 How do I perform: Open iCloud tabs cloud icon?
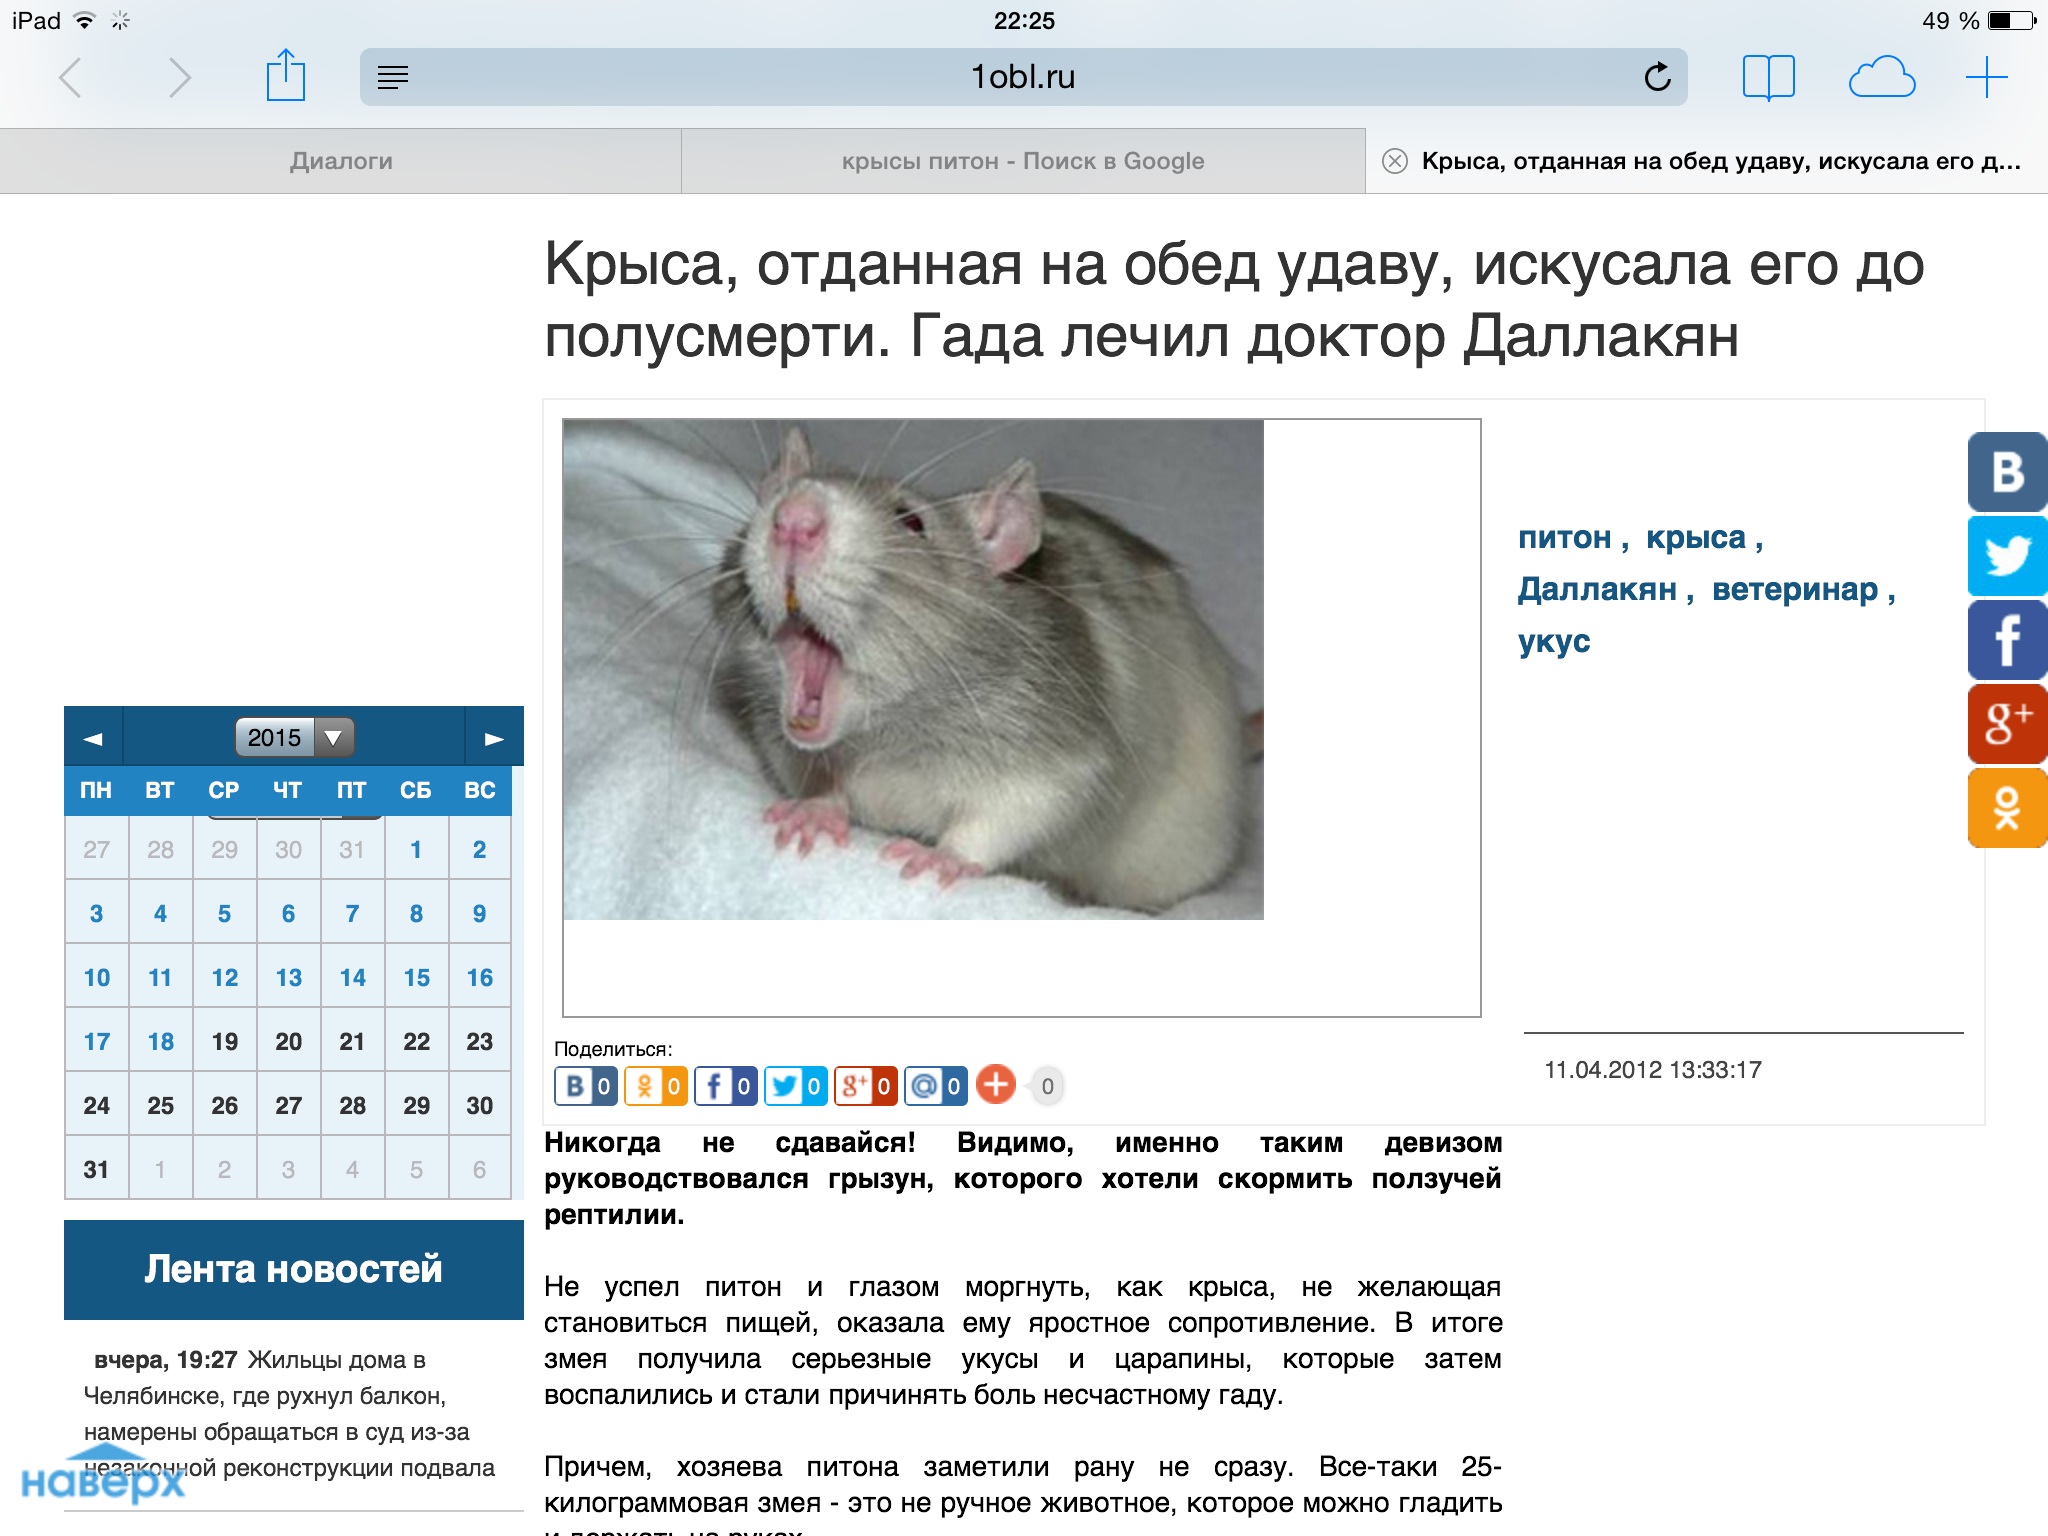tap(1881, 77)
